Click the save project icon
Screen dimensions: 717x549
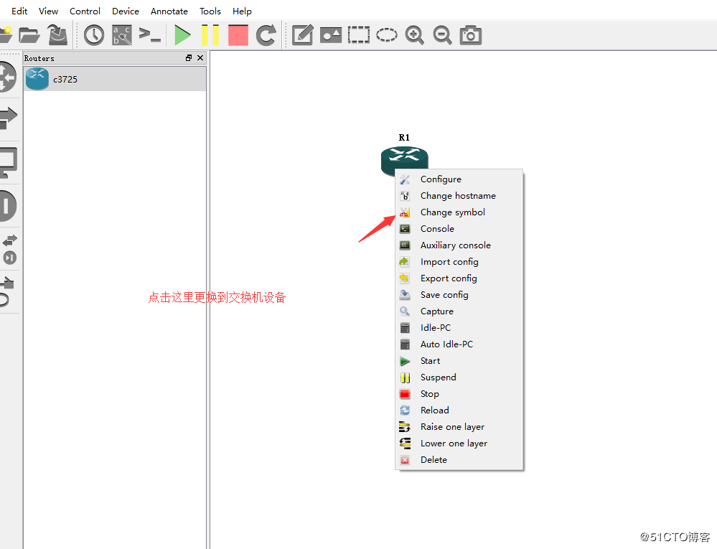tap(58, 35)
